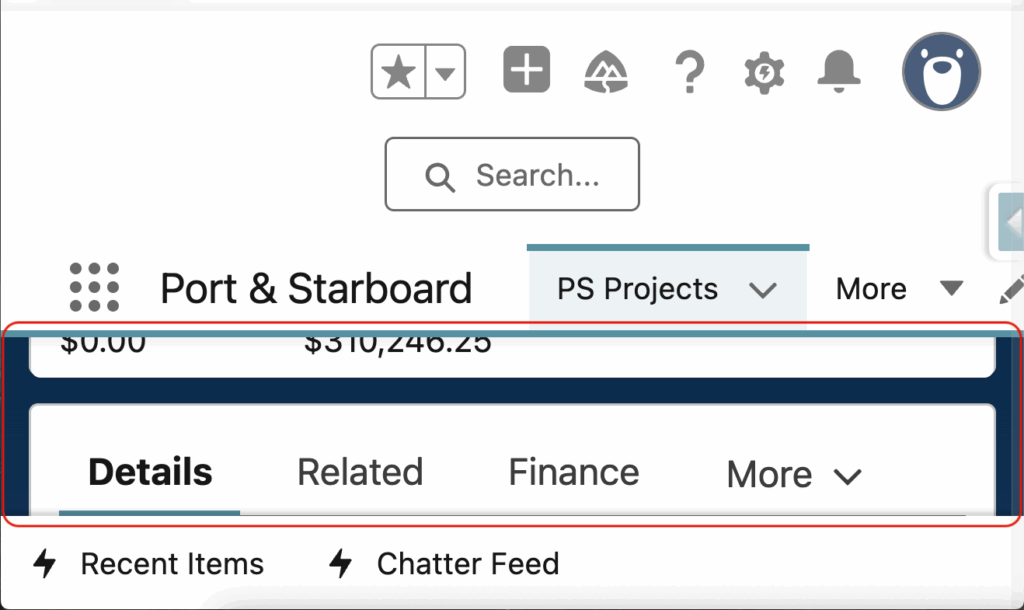Expand the More record tabs dropdown

point(794,475)
